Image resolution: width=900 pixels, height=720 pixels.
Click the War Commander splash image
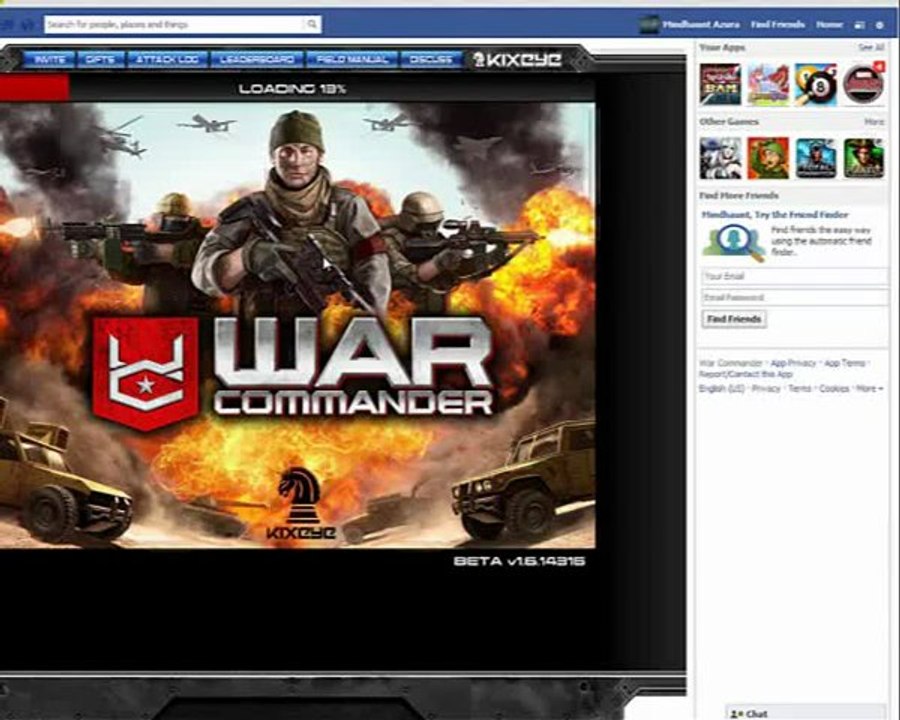(297, 326)
